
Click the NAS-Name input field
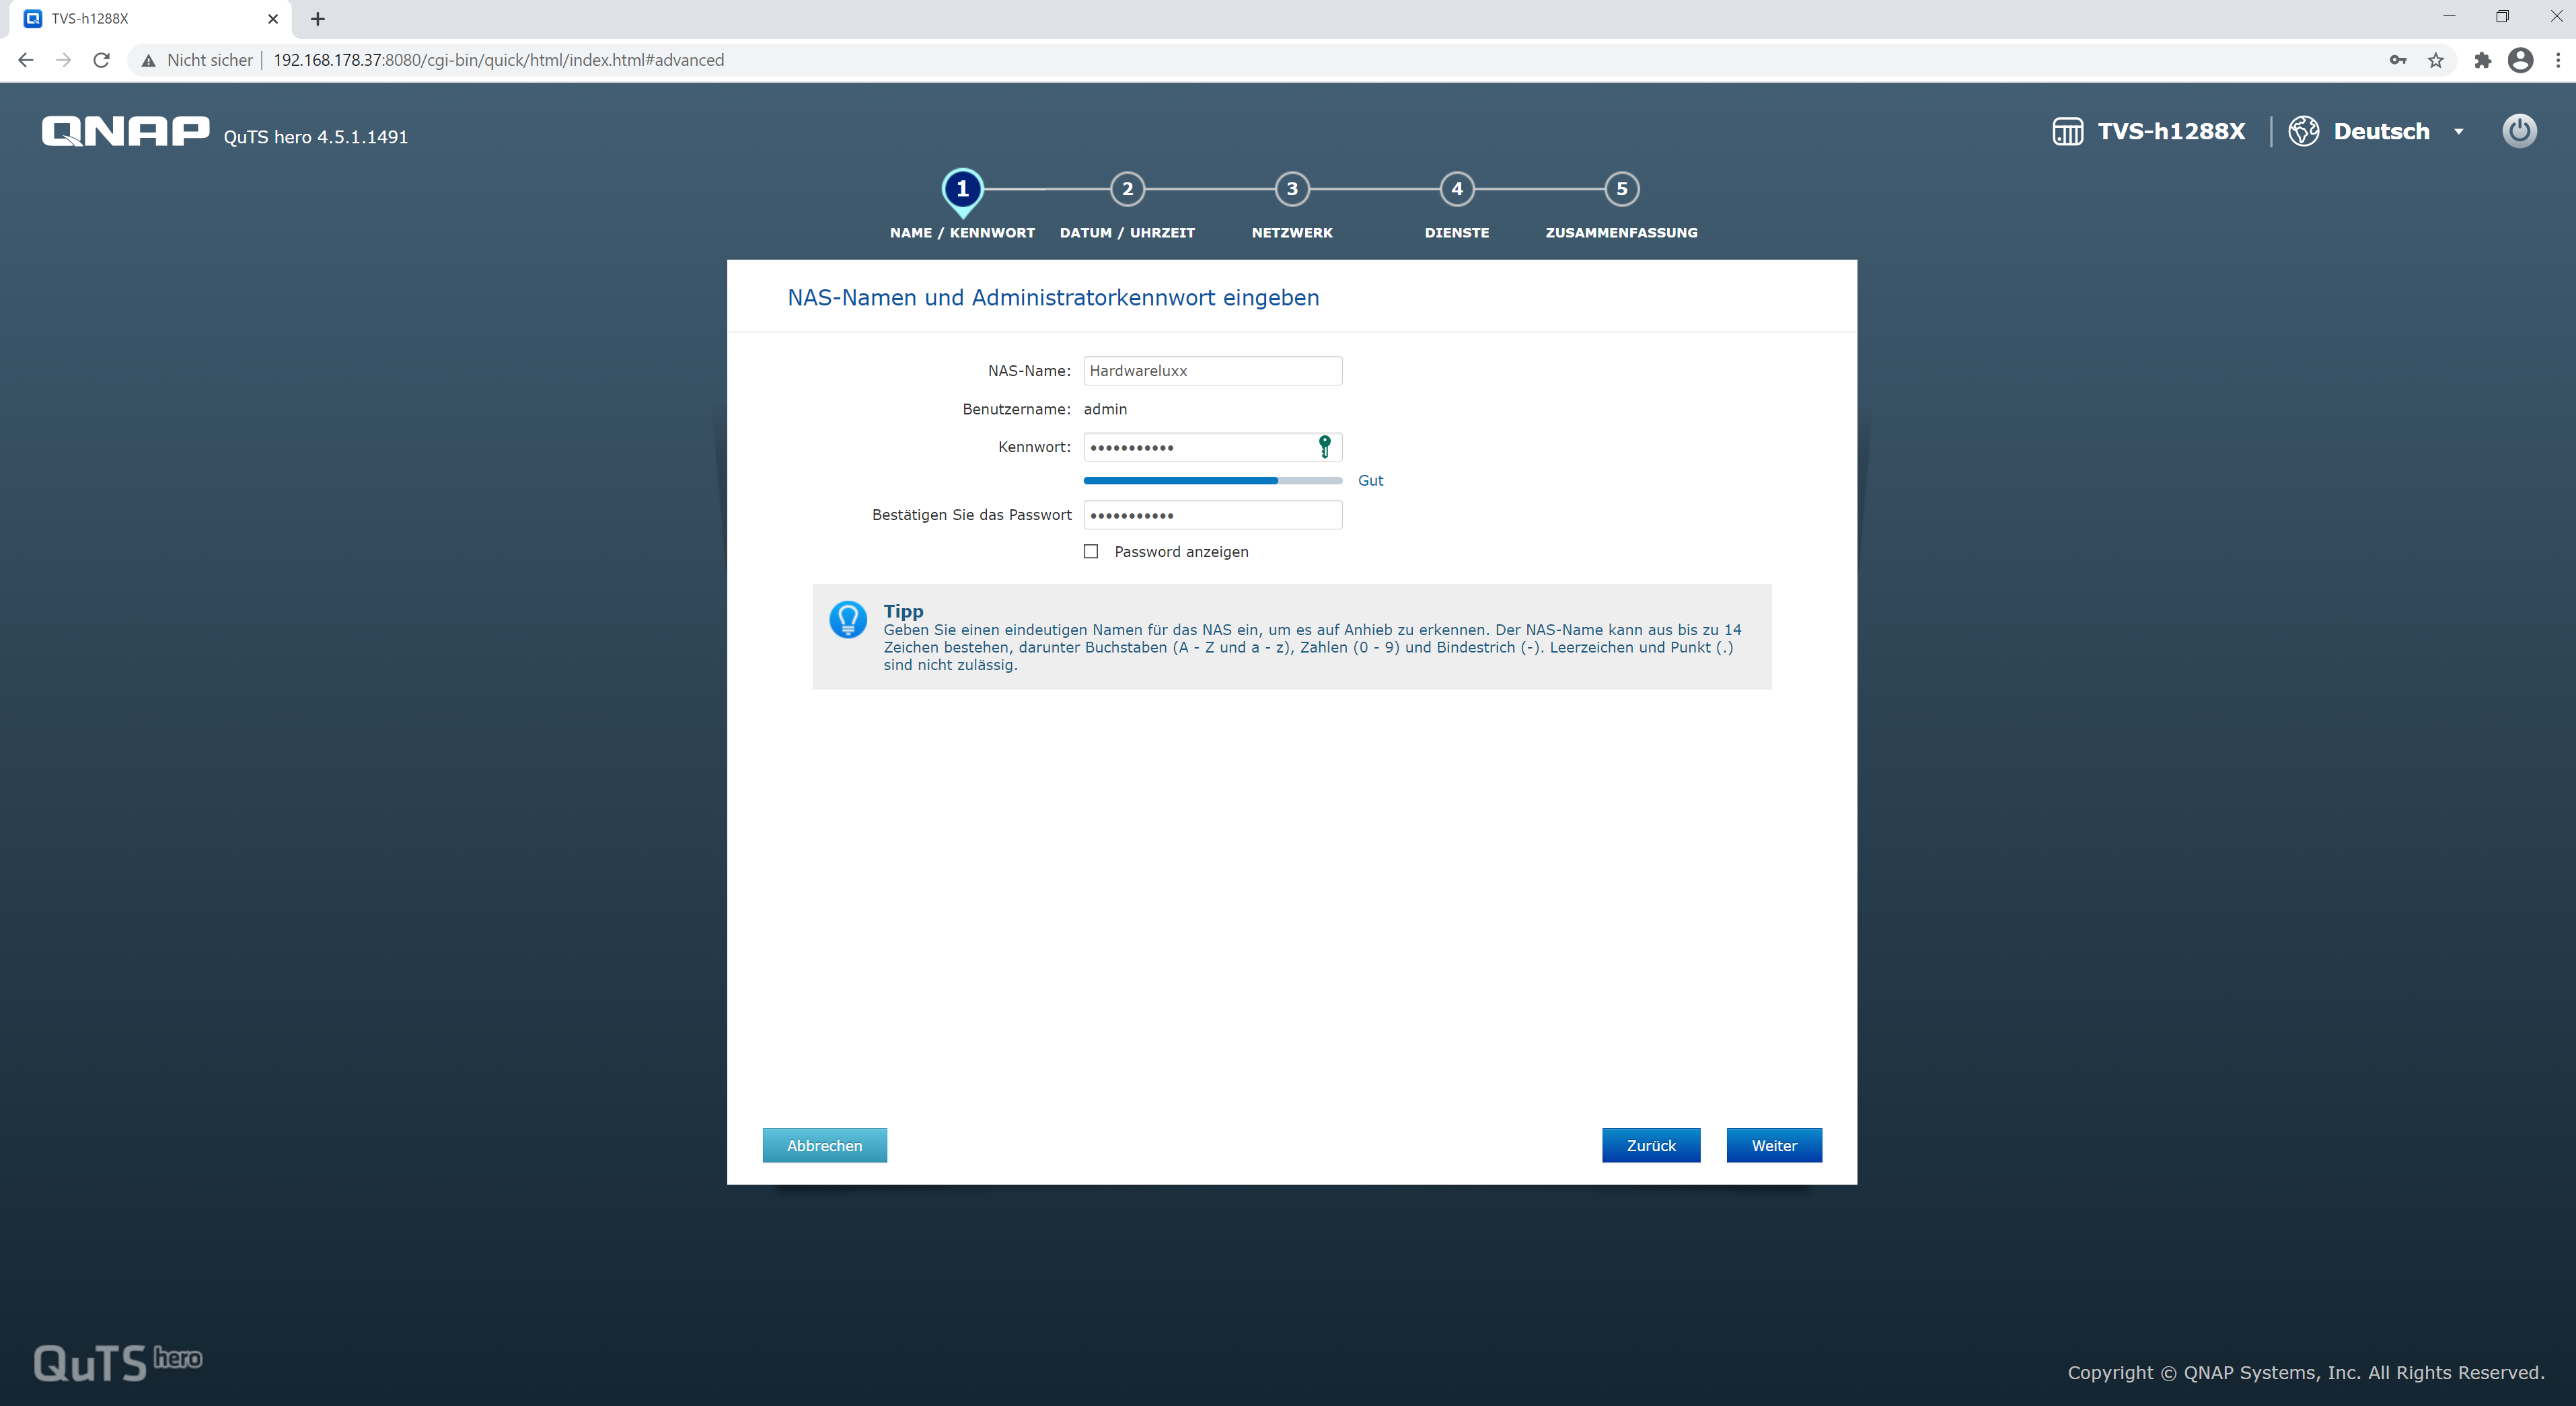coord(1212,370)
